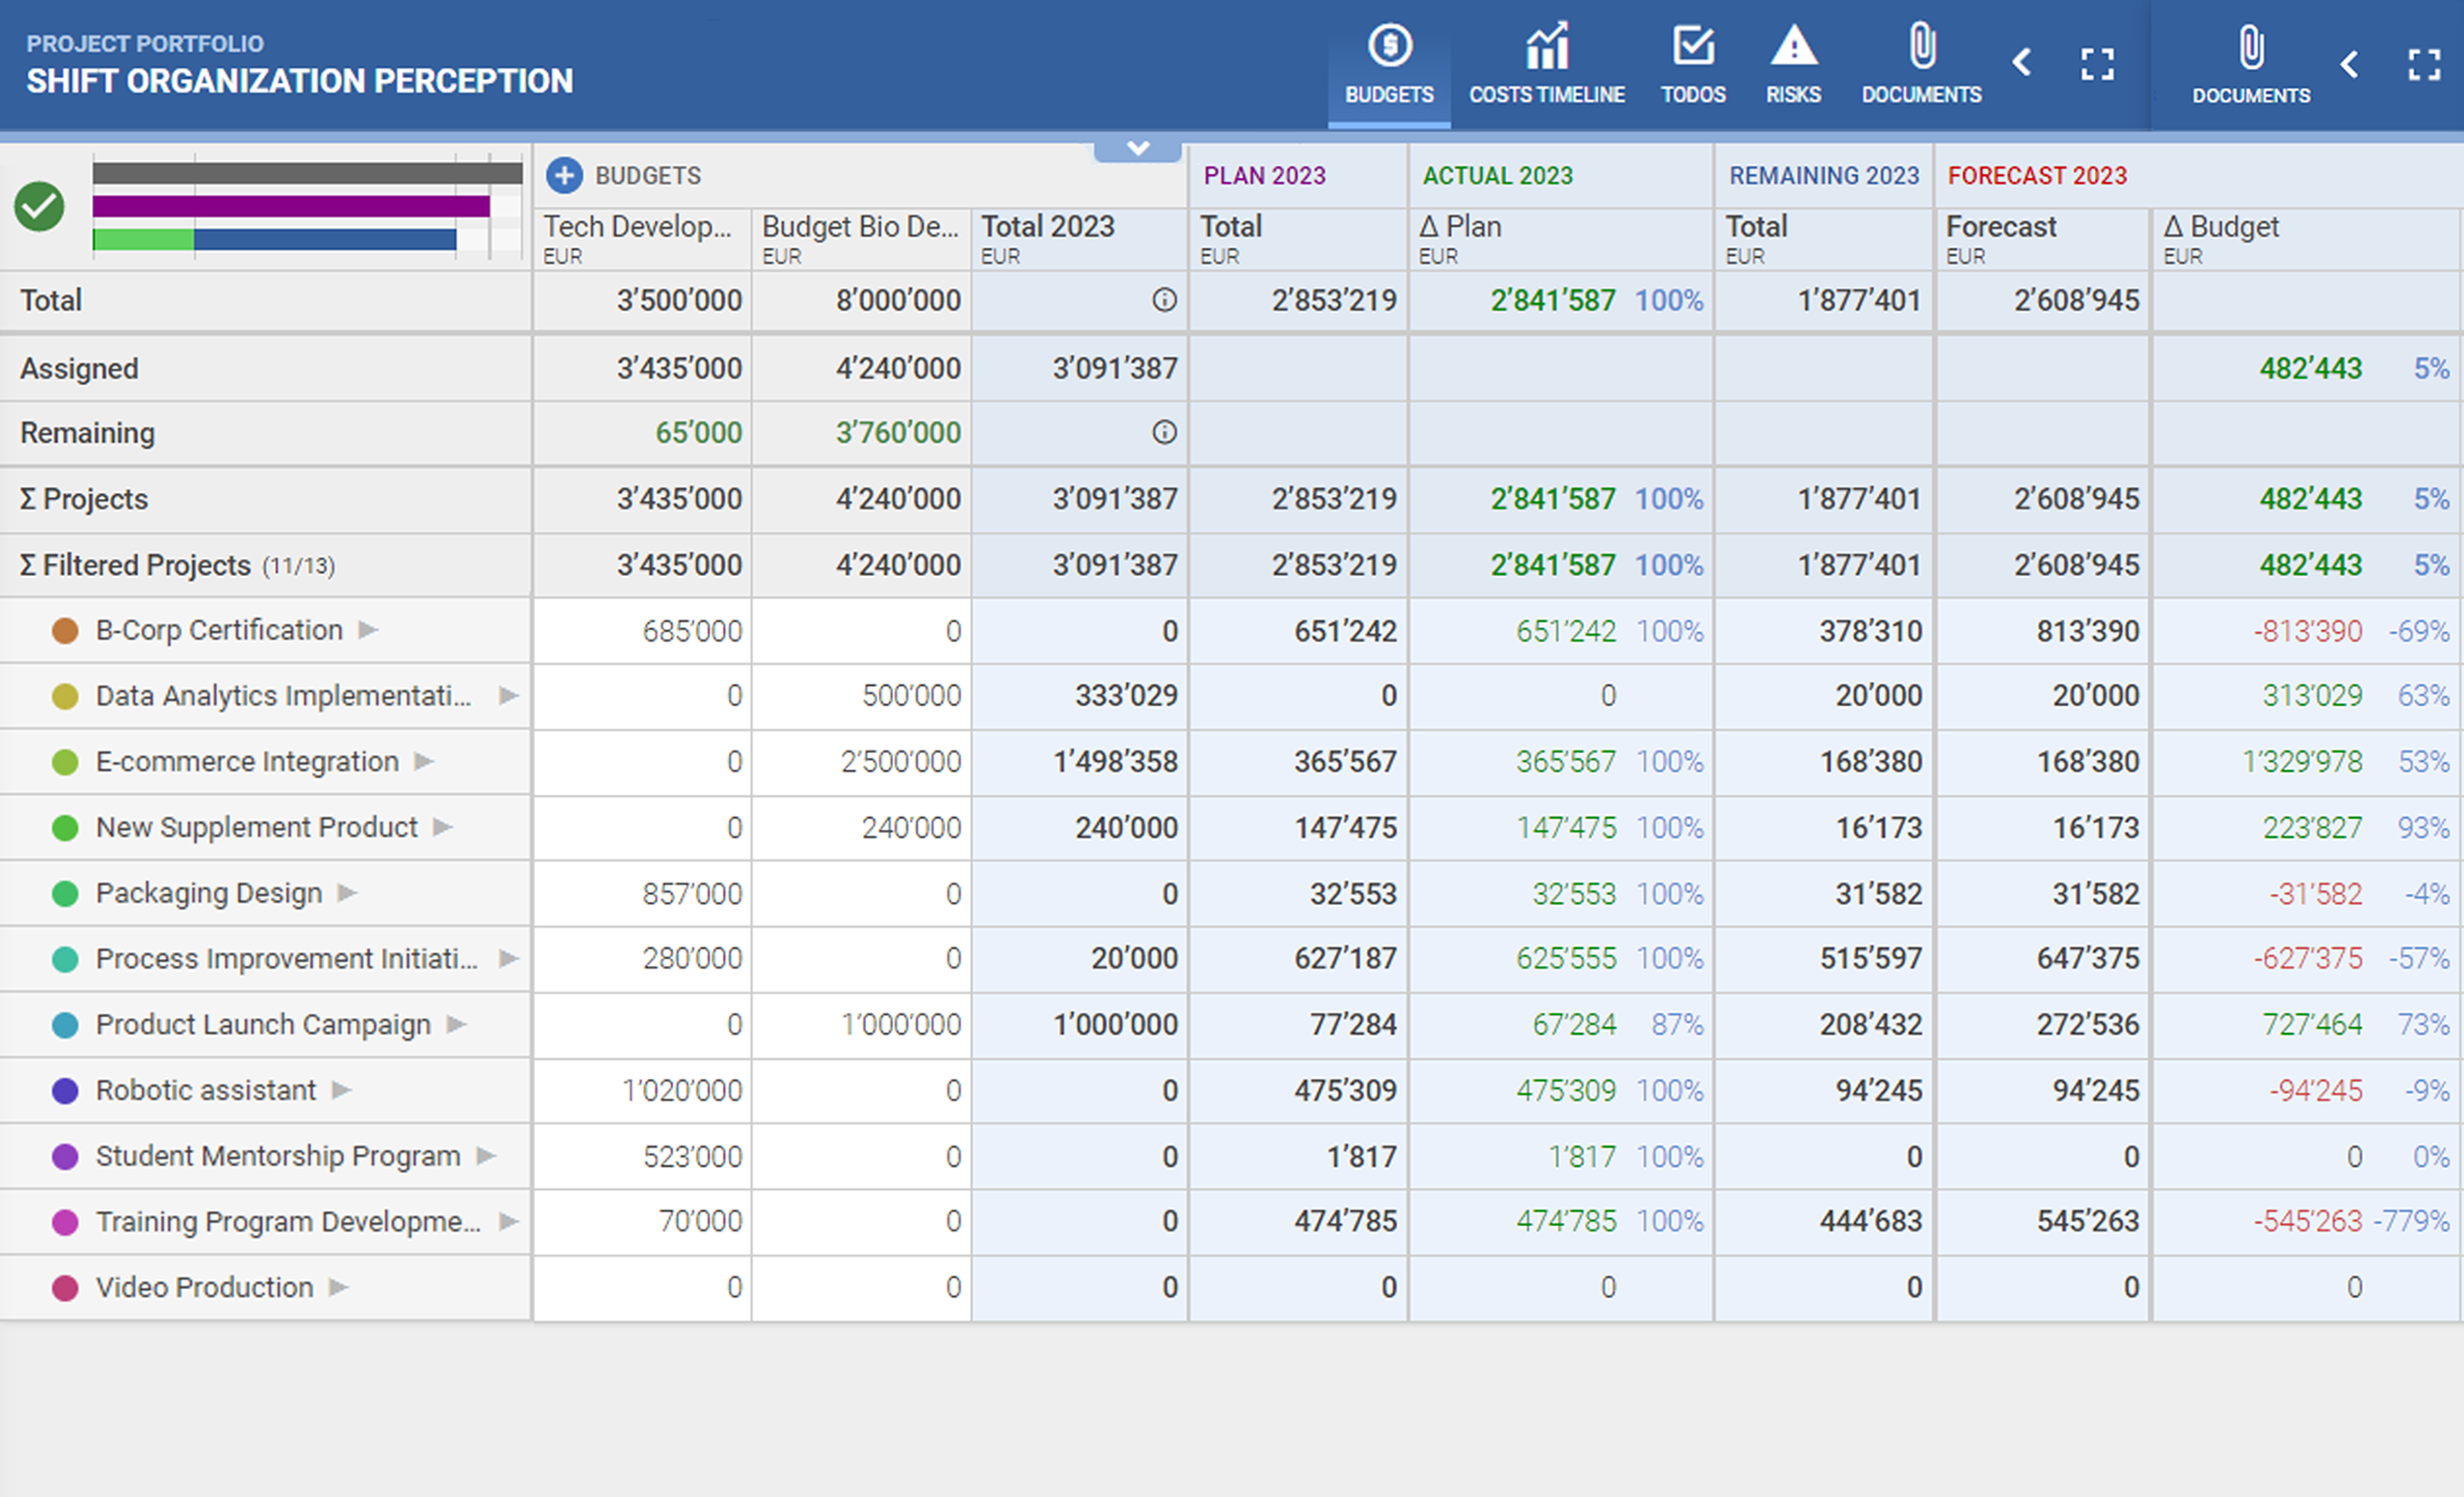
Task: Expand the E-commerce Integration arrow
Action: [424, 762]
